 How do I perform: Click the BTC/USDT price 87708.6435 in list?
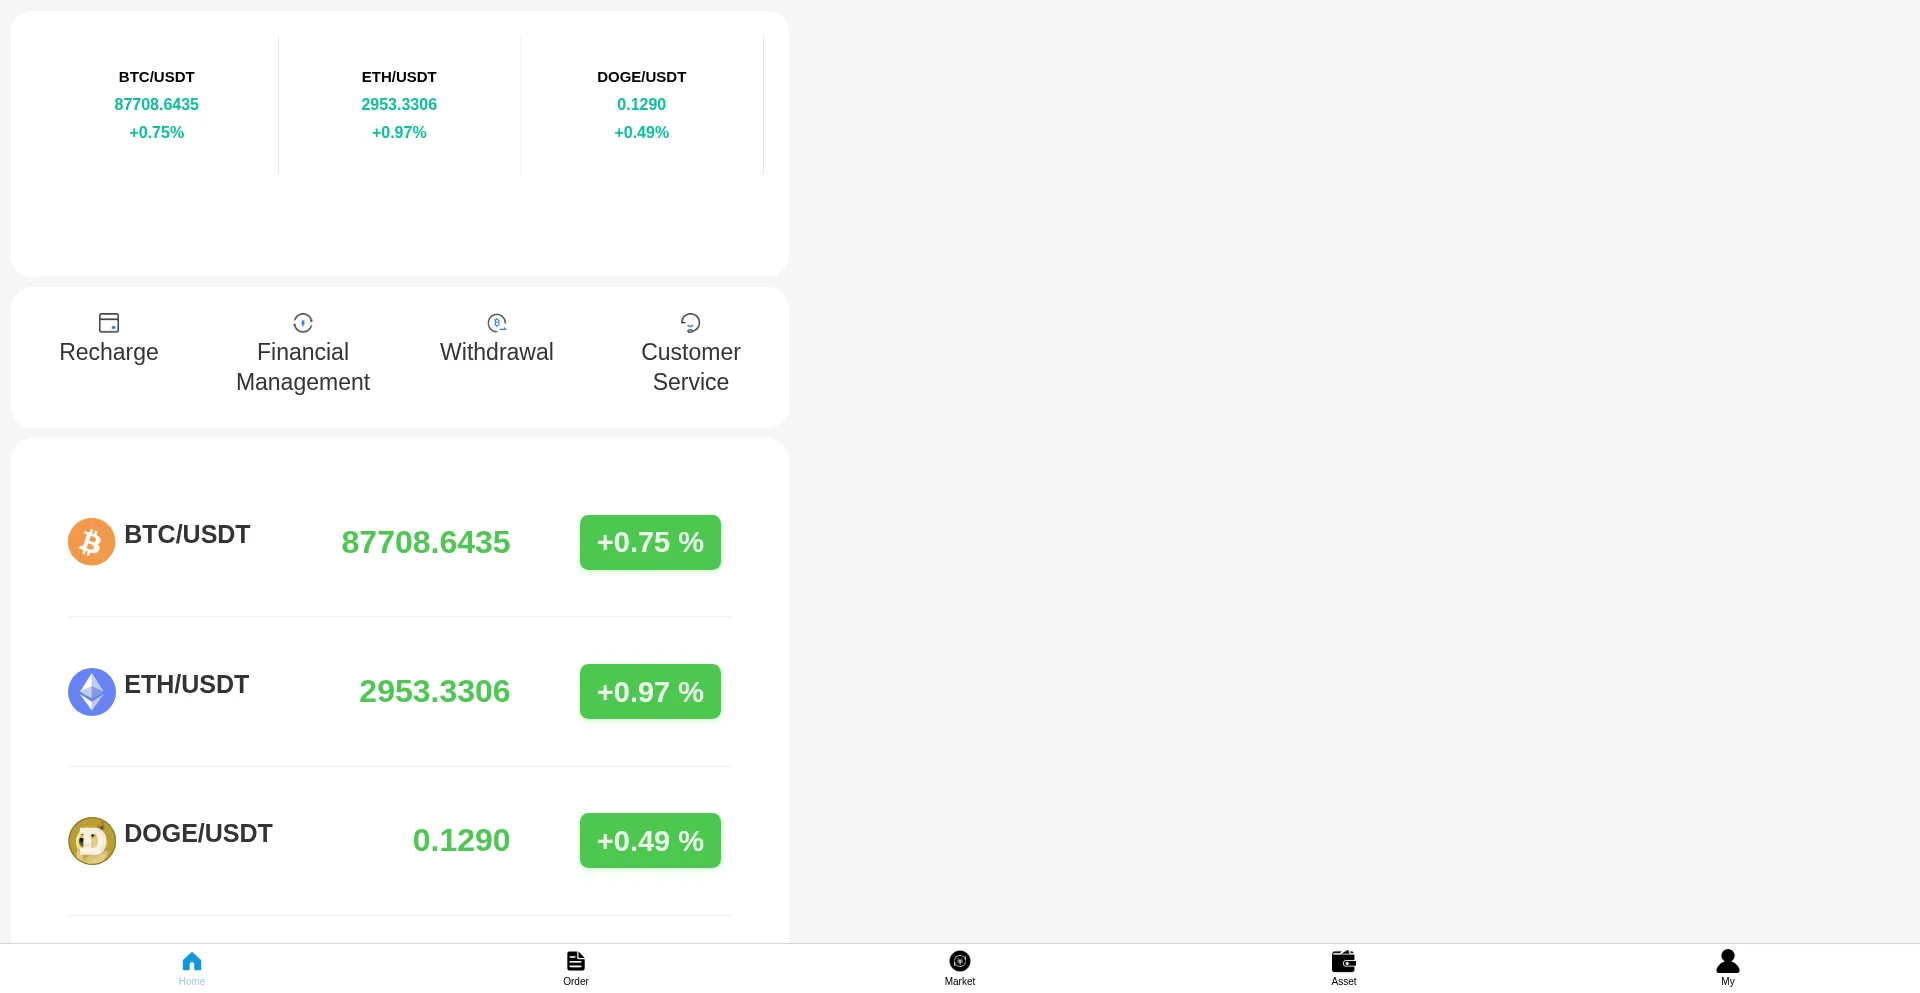click(x=426, y=542)
